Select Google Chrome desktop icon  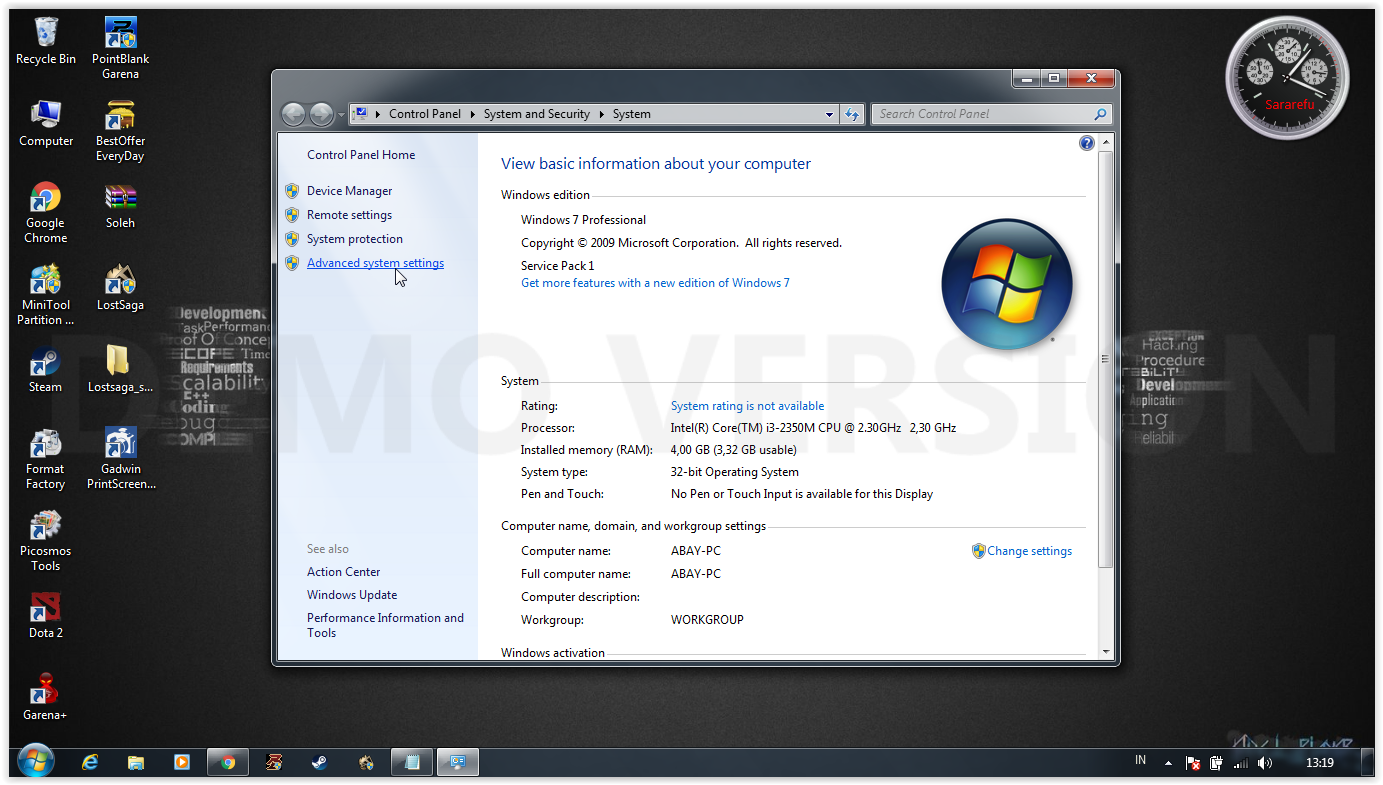[x=46, y=213]
